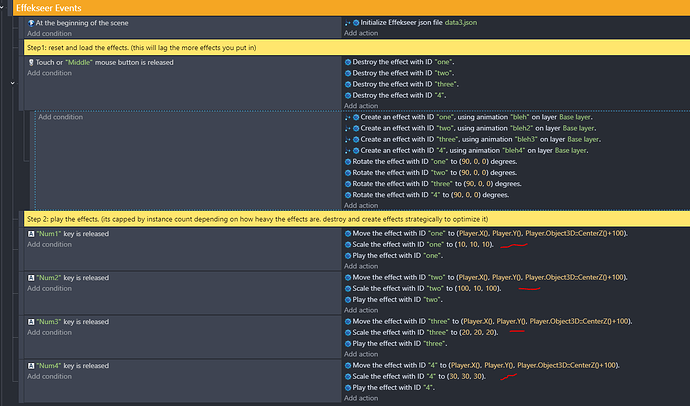
Task: Click the Effekseer icon on Rotate effect "two" action
Action: point(348,173)
